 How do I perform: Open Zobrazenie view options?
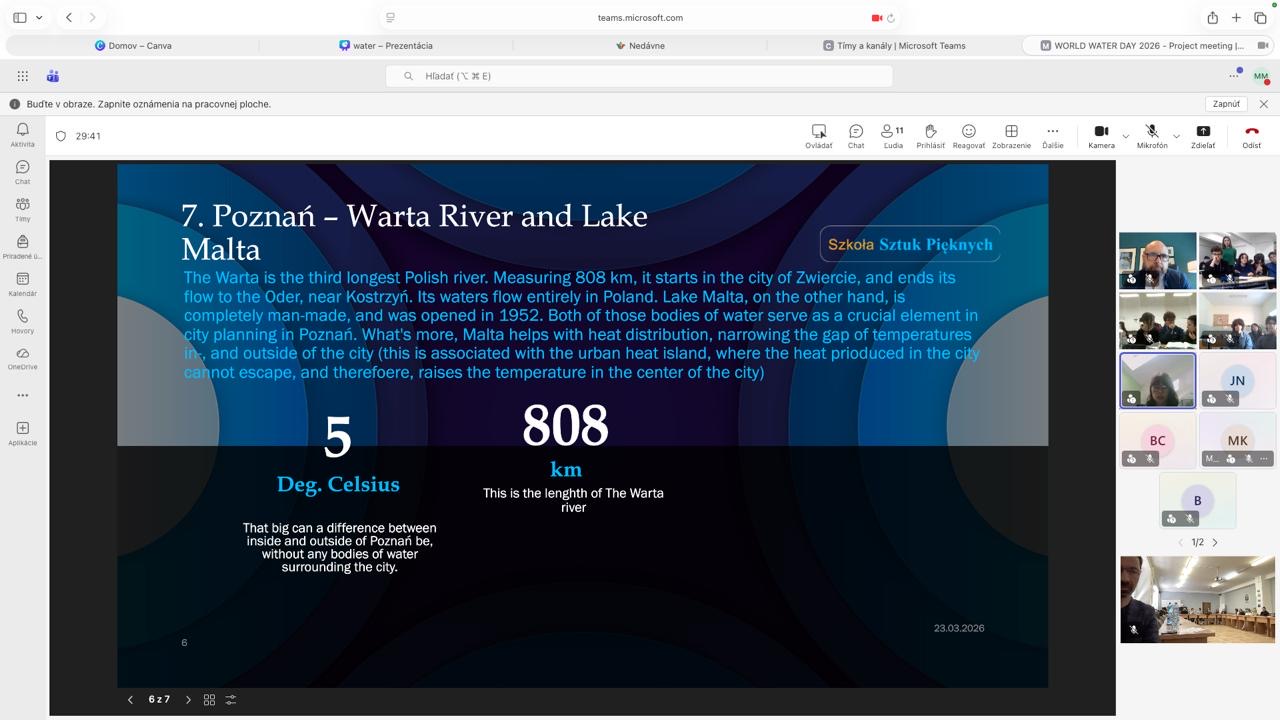[1011, 136]
